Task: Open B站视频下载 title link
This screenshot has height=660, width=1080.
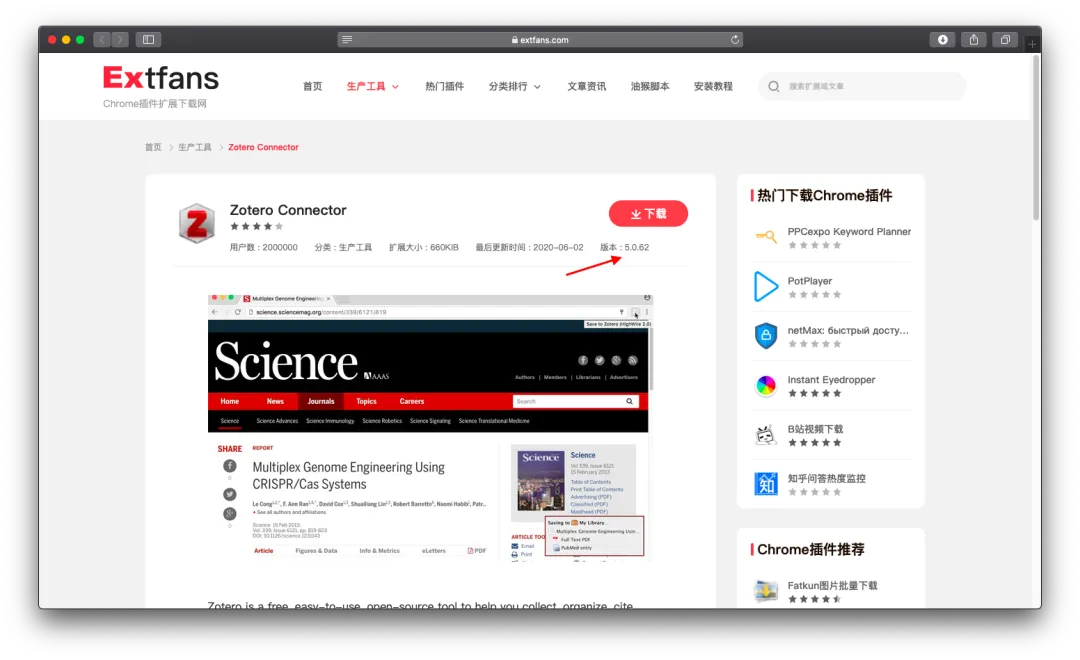Action: 816,429
